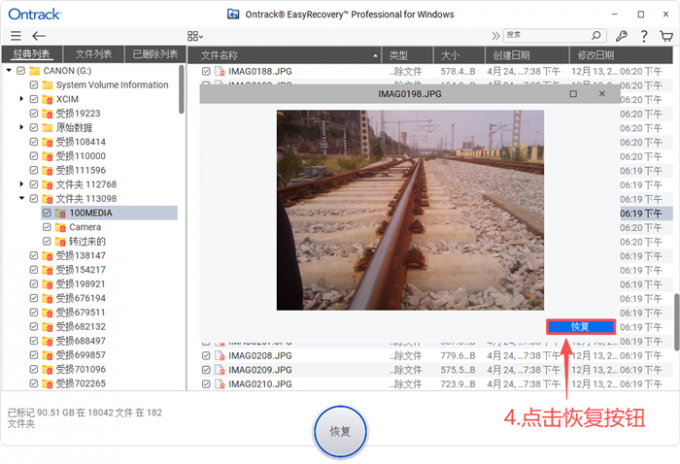Click the IMAG0208.JPG file icon
Image resolution: width=680 pixels, height=464 pixels.
coord(219,355)
